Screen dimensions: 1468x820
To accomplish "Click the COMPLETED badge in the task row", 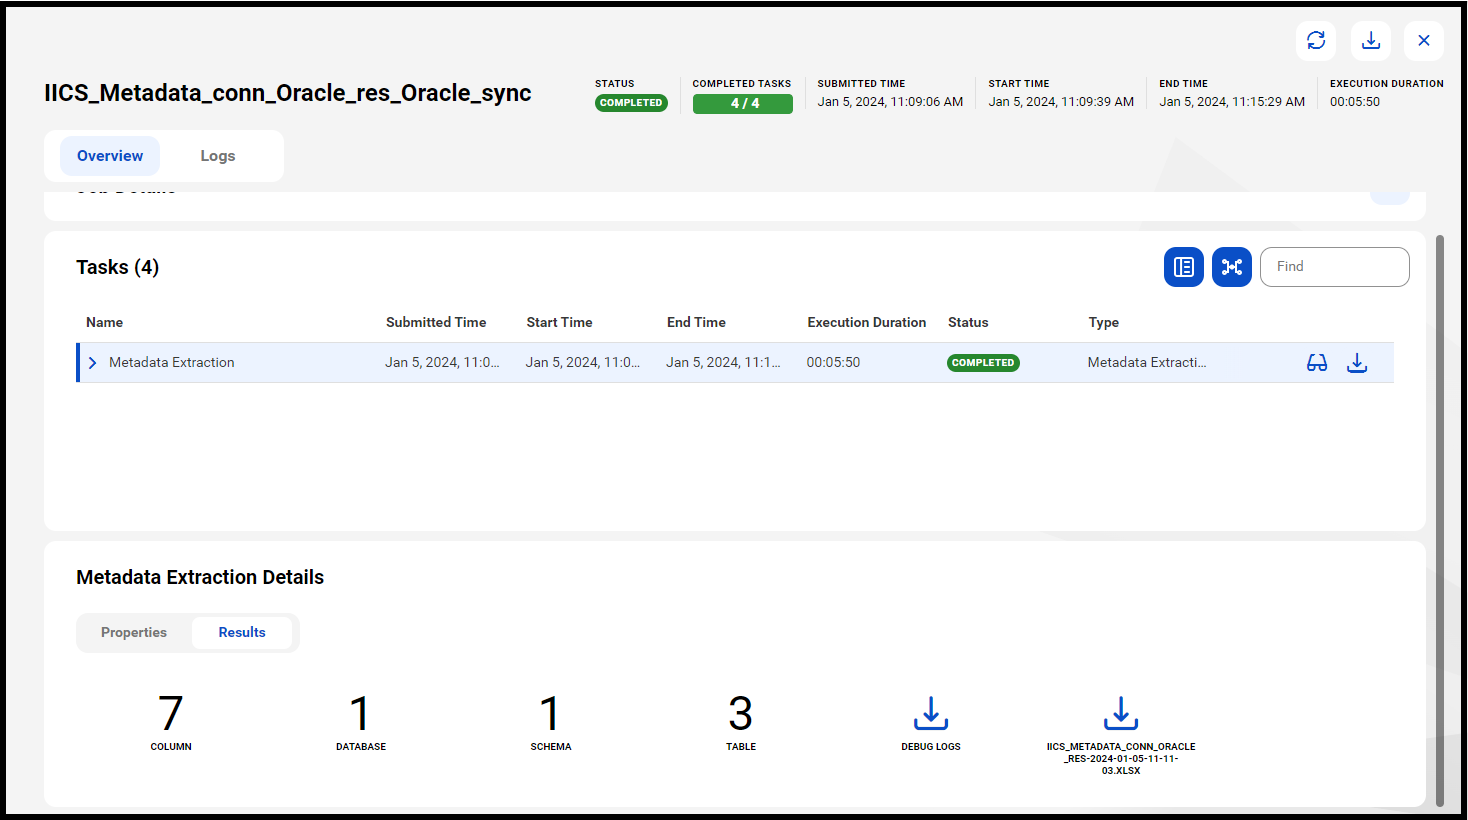I will tap(983, 363).
